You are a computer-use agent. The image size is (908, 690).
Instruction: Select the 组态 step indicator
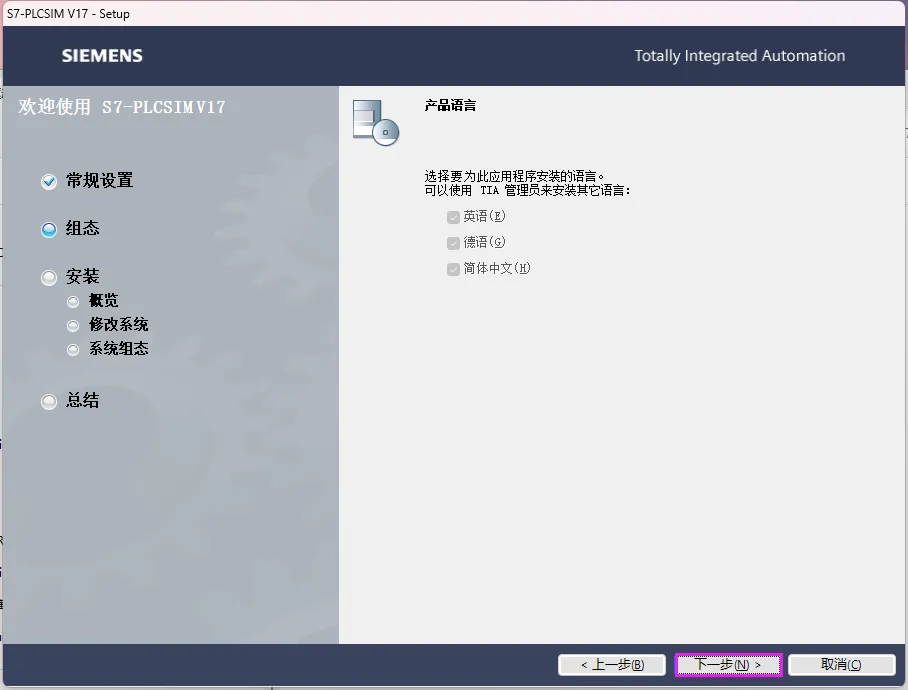pos(49,230)
